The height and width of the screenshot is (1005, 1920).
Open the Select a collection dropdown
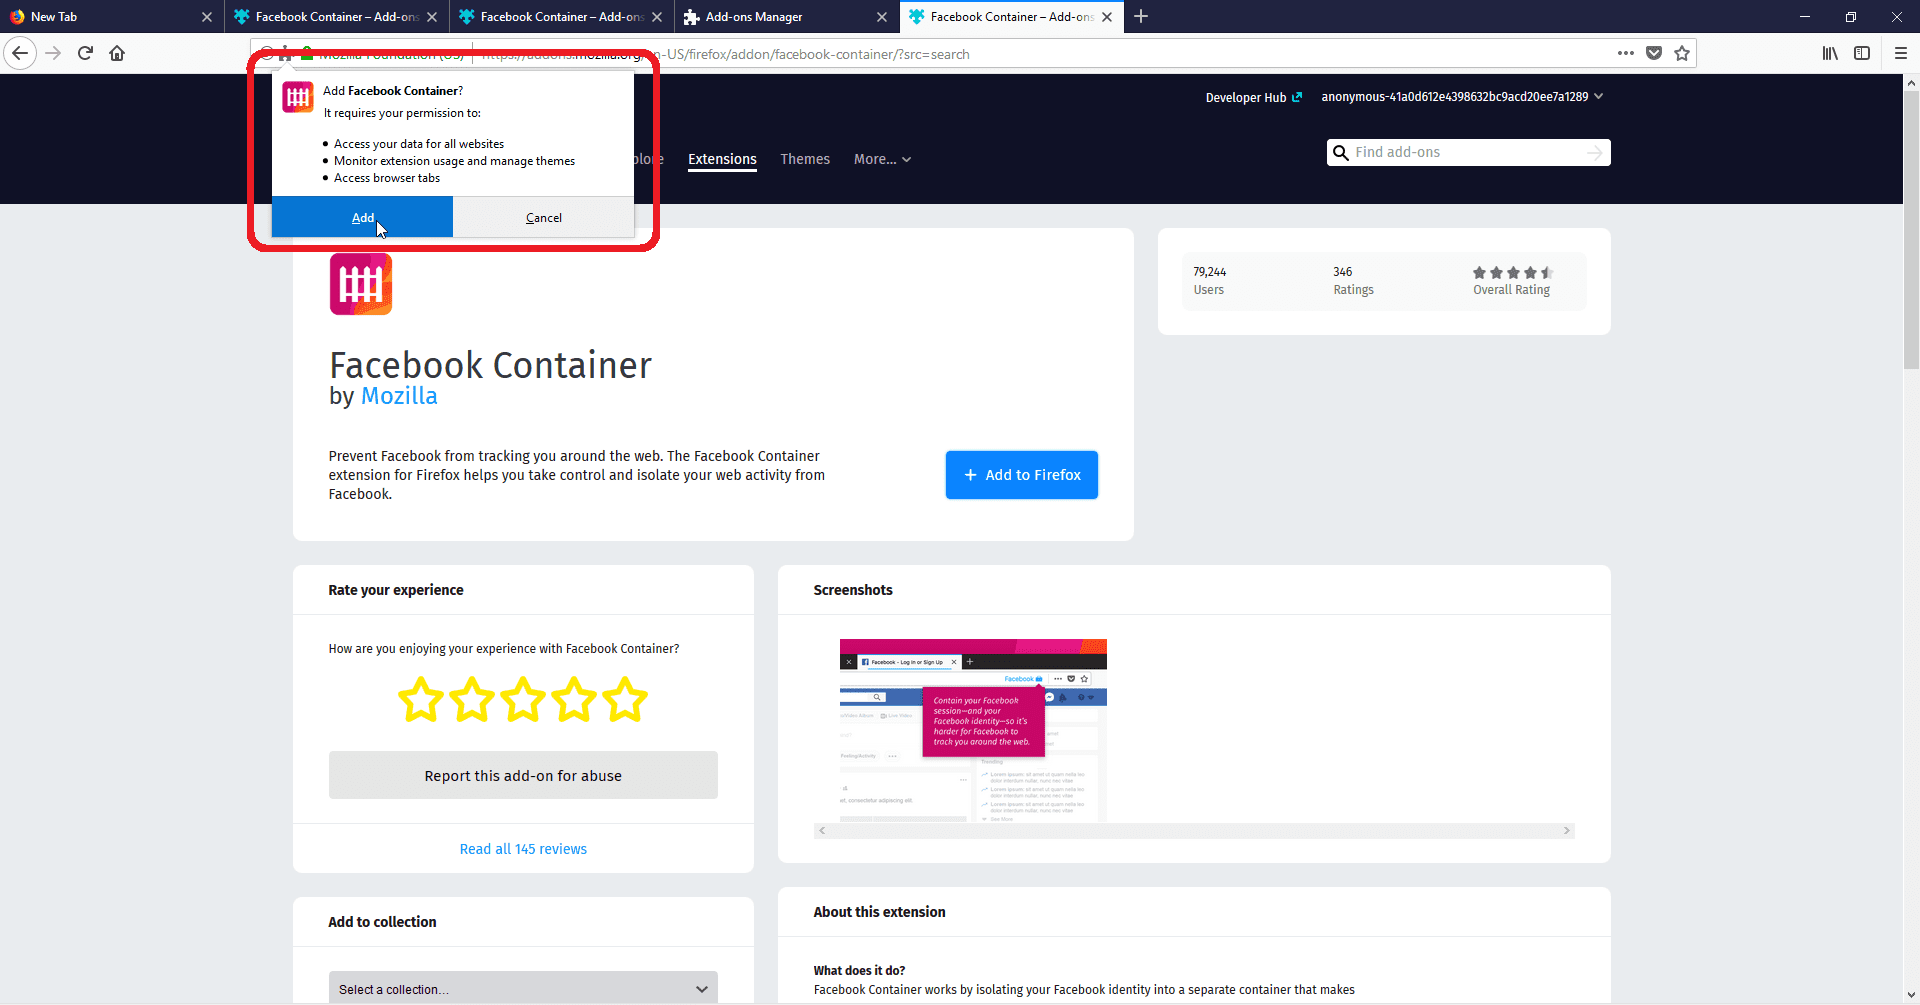523,989
